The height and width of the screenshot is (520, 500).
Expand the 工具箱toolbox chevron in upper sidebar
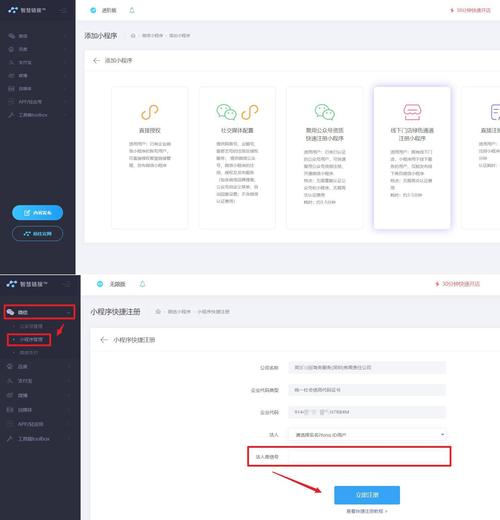pyautogui.click(x=65, y=115)
